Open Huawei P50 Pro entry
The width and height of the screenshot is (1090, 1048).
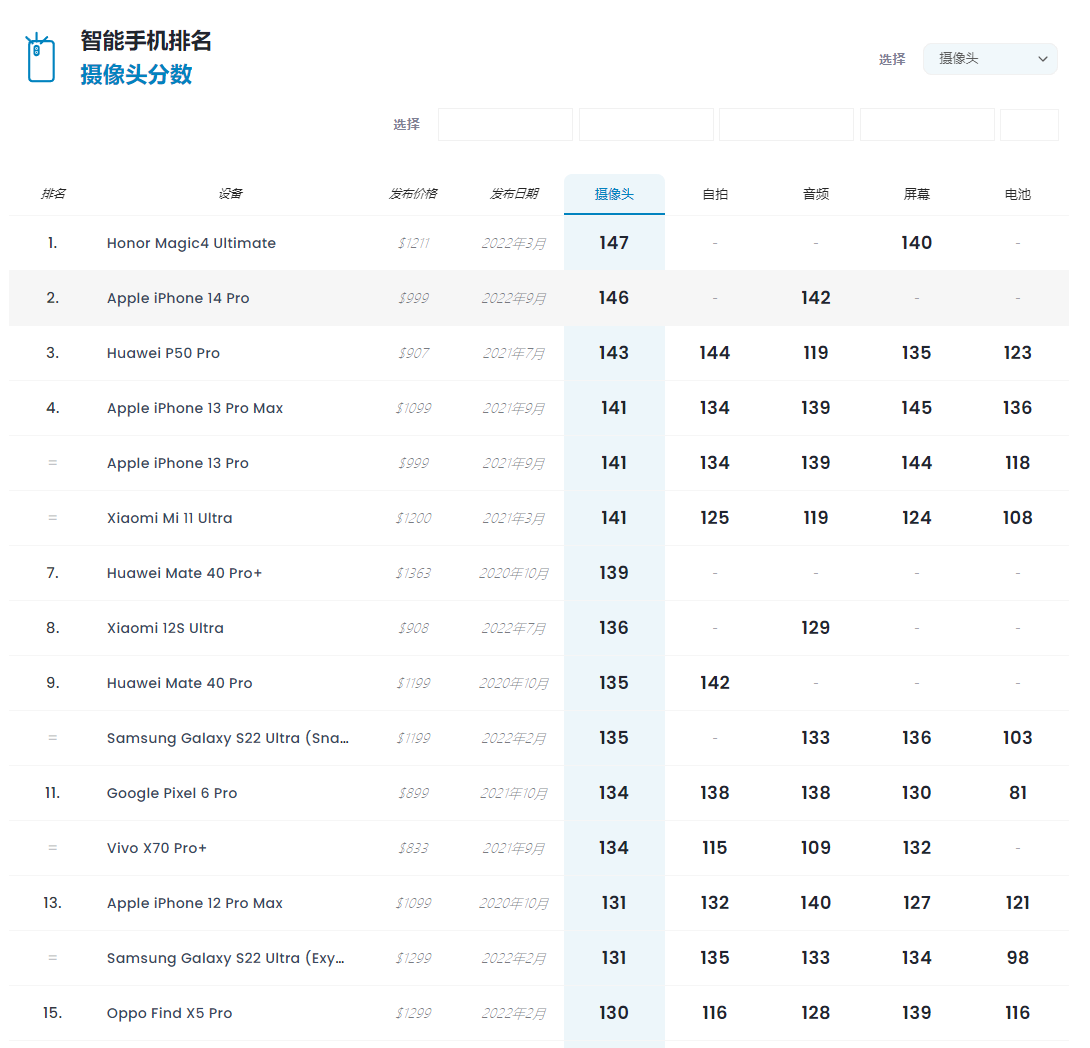tap(163, 353)
